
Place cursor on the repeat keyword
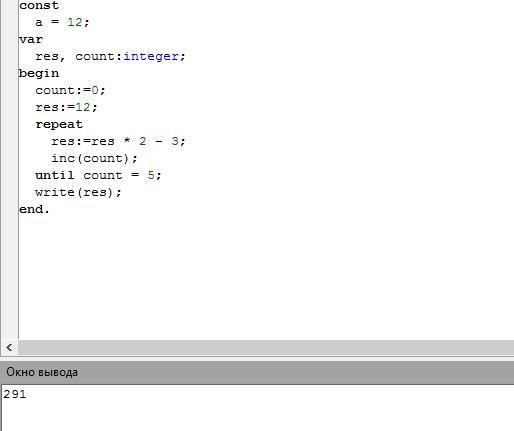59,125
